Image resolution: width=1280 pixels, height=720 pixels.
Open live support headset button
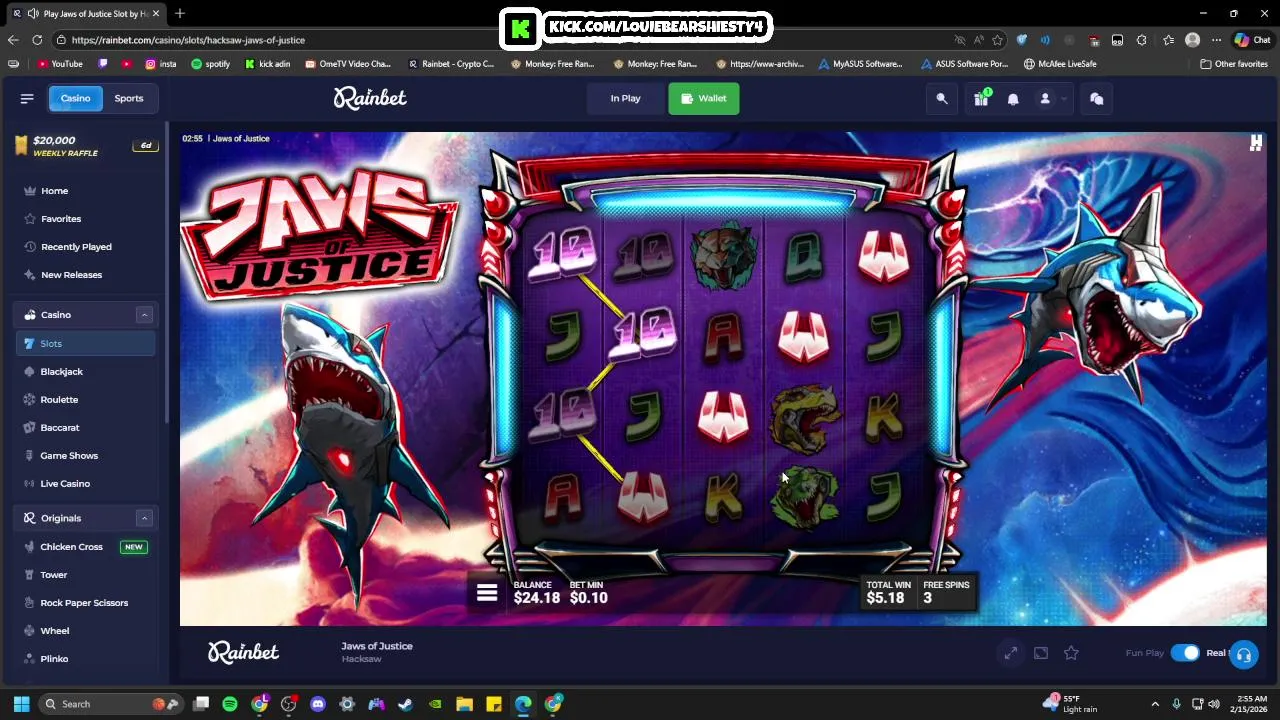(x=1244, y=655)
